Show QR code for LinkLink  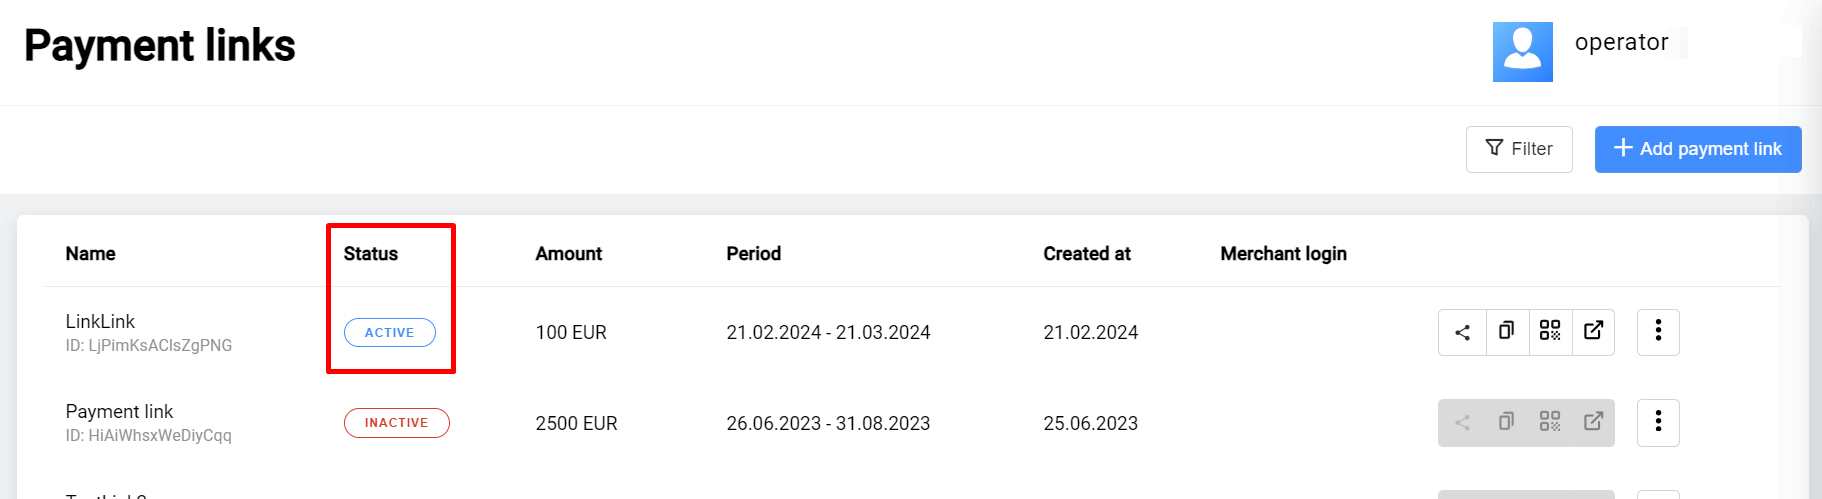pos(1550,331)
